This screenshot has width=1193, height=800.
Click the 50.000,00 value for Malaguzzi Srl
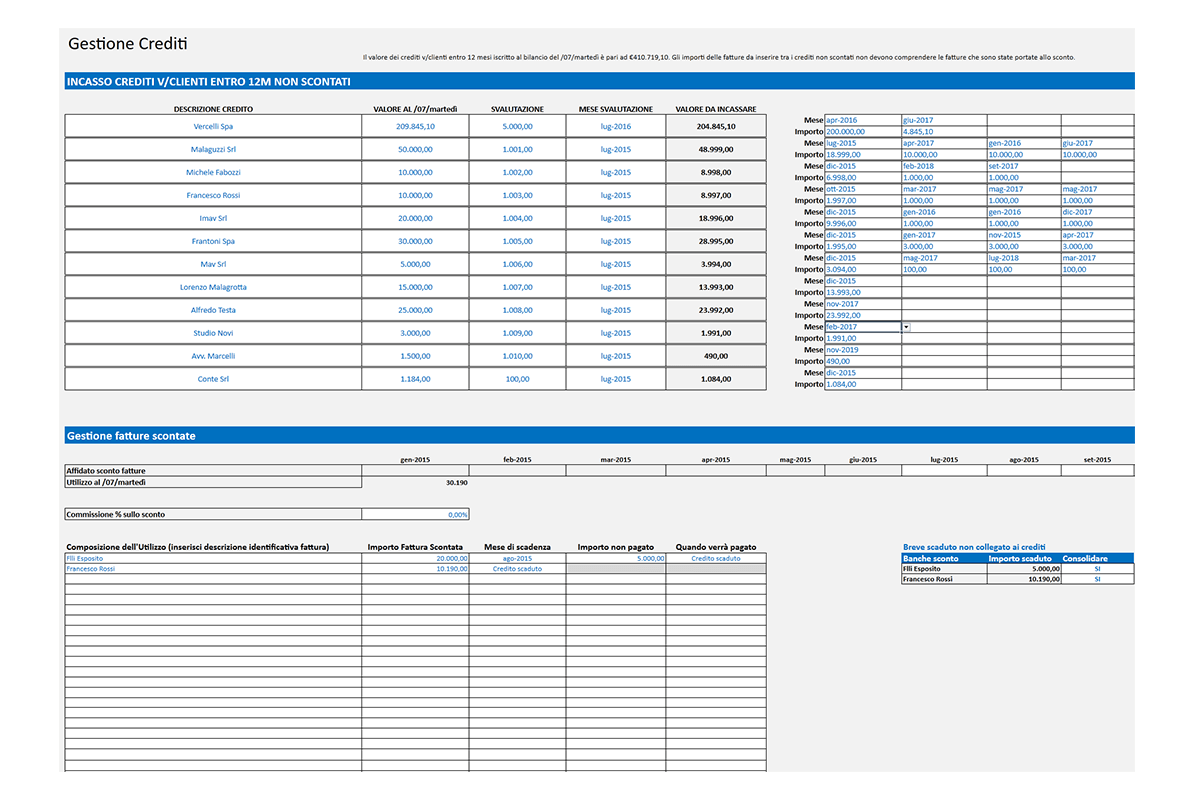click(415, 149)
